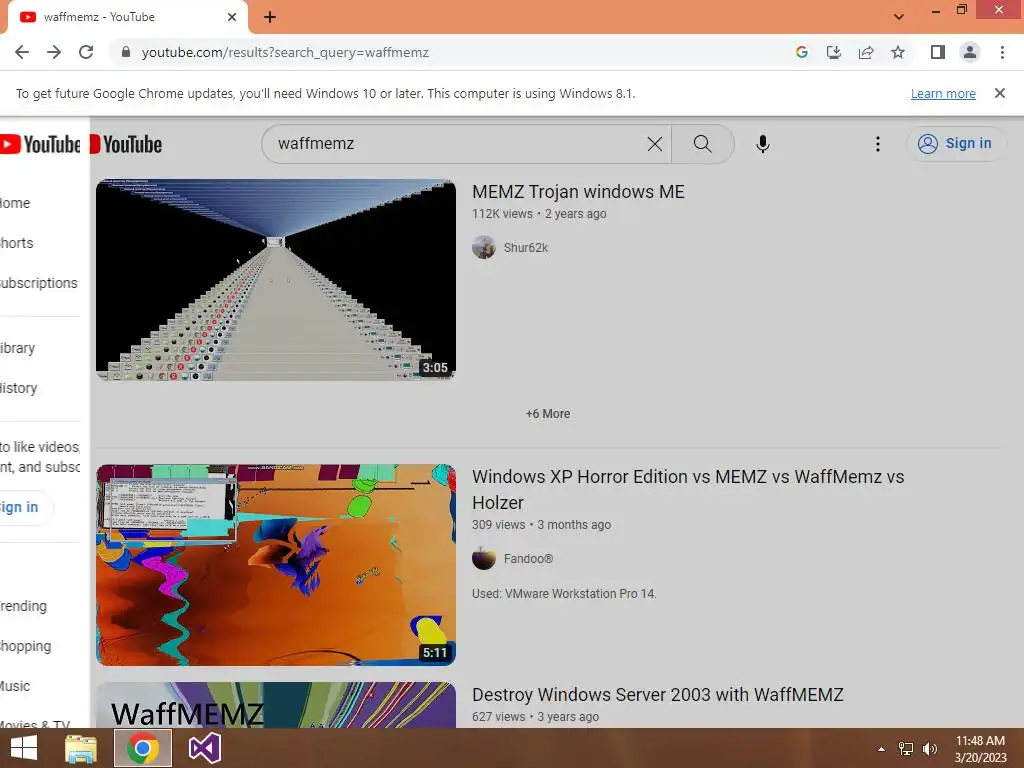Open the Library sidebar item
This screenshot has width=1024, height=768.
click(18, 348)
